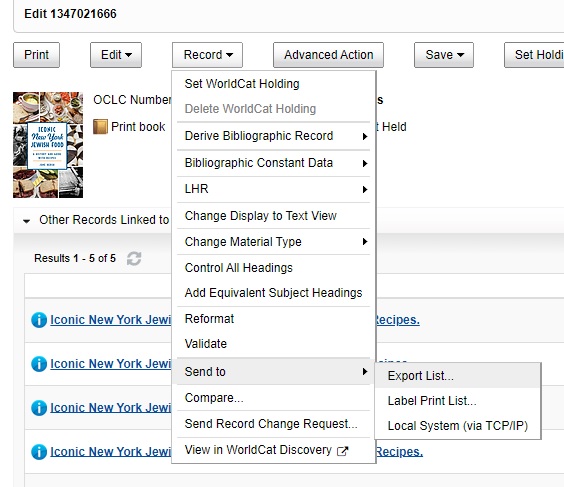Choose Validate from Record menu
The height and width of the screenshot is (487, 564).
273,344
